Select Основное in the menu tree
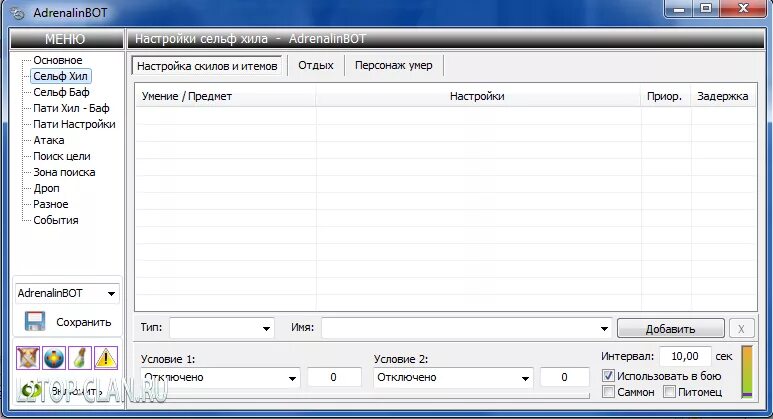The image size is (773, 419). 58,60
